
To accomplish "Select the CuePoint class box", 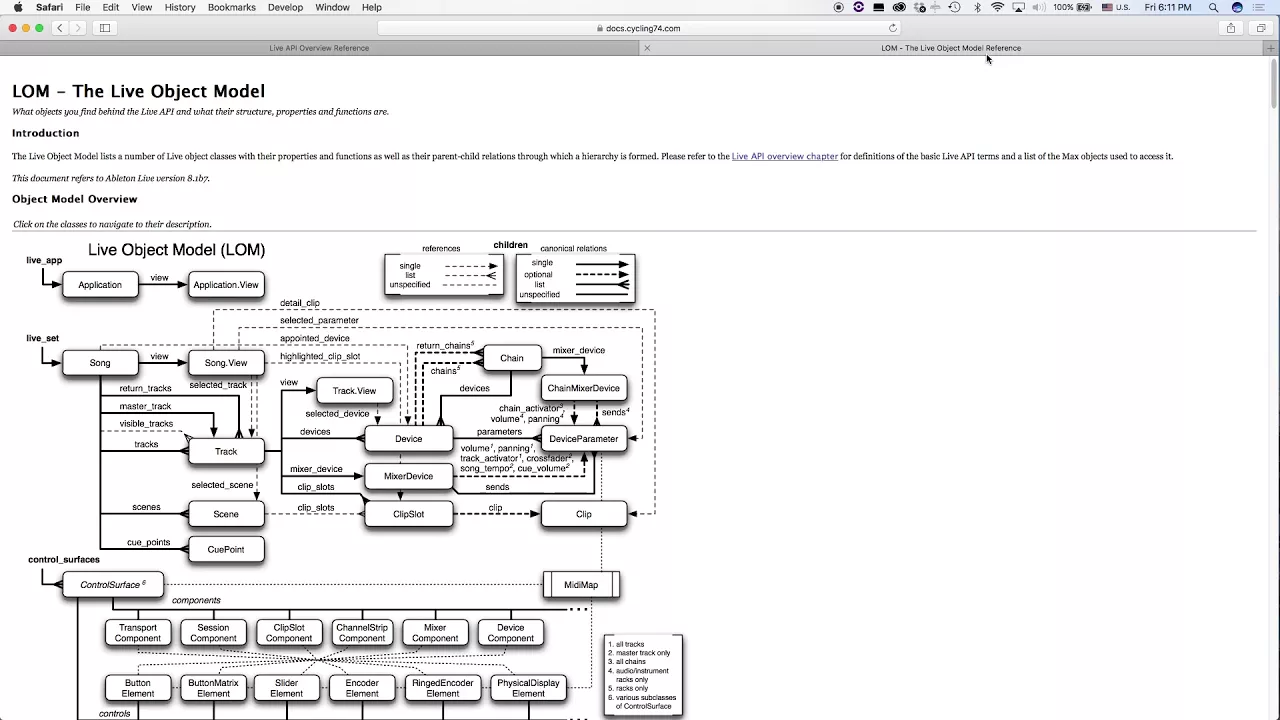I will coord(226,550).
